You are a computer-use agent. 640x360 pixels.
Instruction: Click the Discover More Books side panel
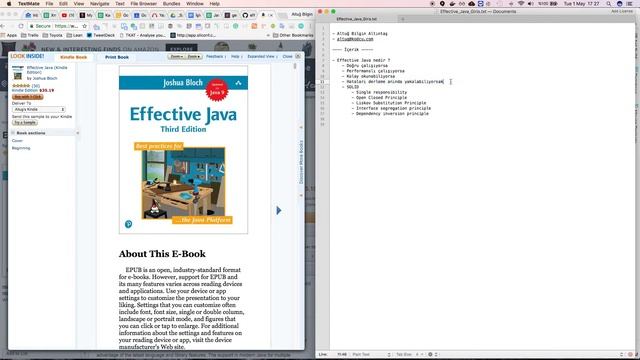tap(301, 162)
